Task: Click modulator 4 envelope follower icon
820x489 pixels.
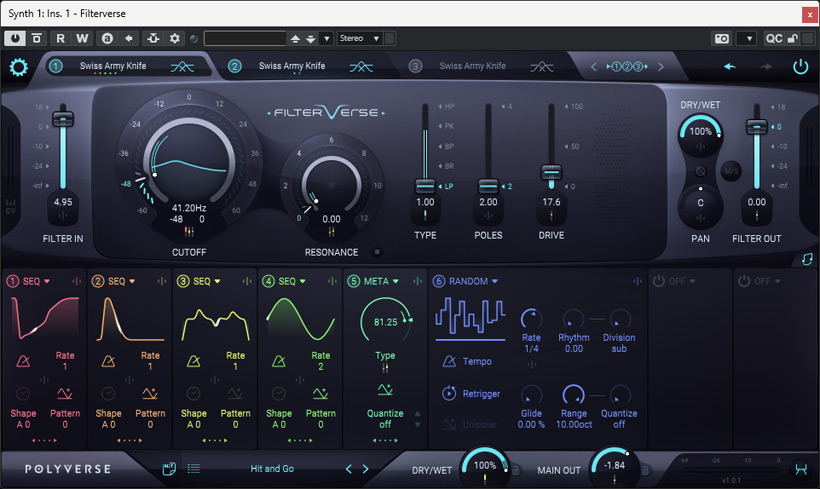Action: [x=320, y=393]
